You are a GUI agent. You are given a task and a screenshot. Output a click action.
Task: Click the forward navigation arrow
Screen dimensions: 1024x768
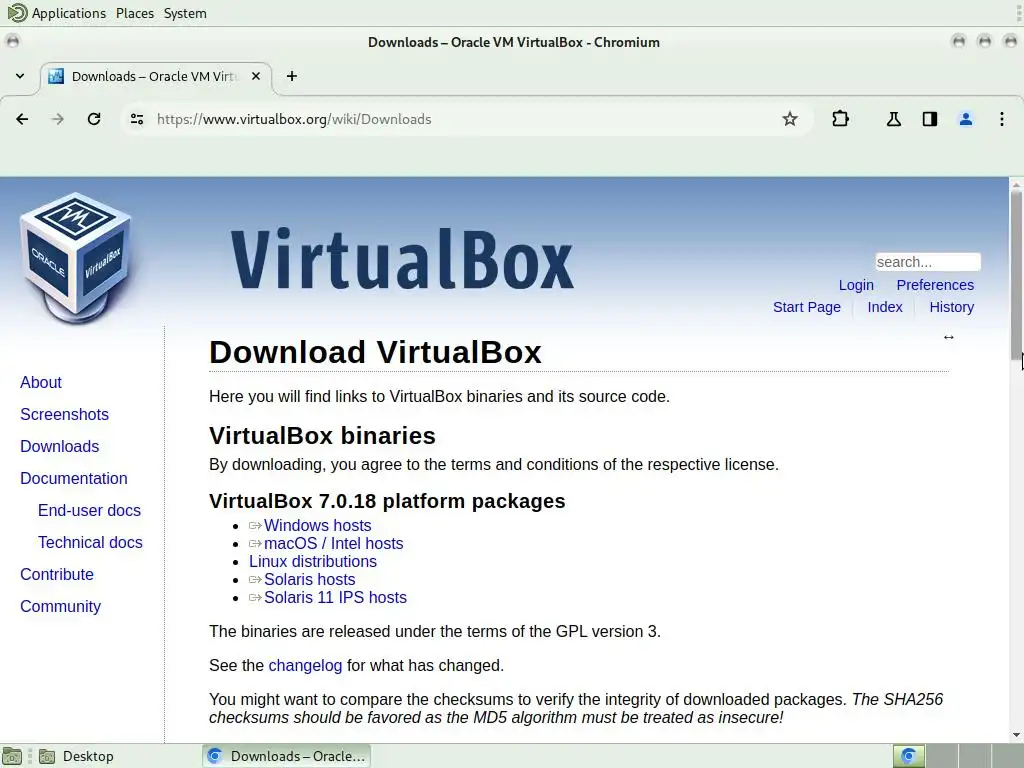tap(57, 119)
